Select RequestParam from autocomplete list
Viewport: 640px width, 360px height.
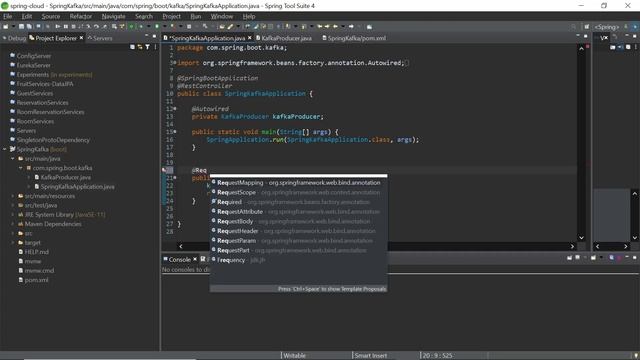[298, 241]
